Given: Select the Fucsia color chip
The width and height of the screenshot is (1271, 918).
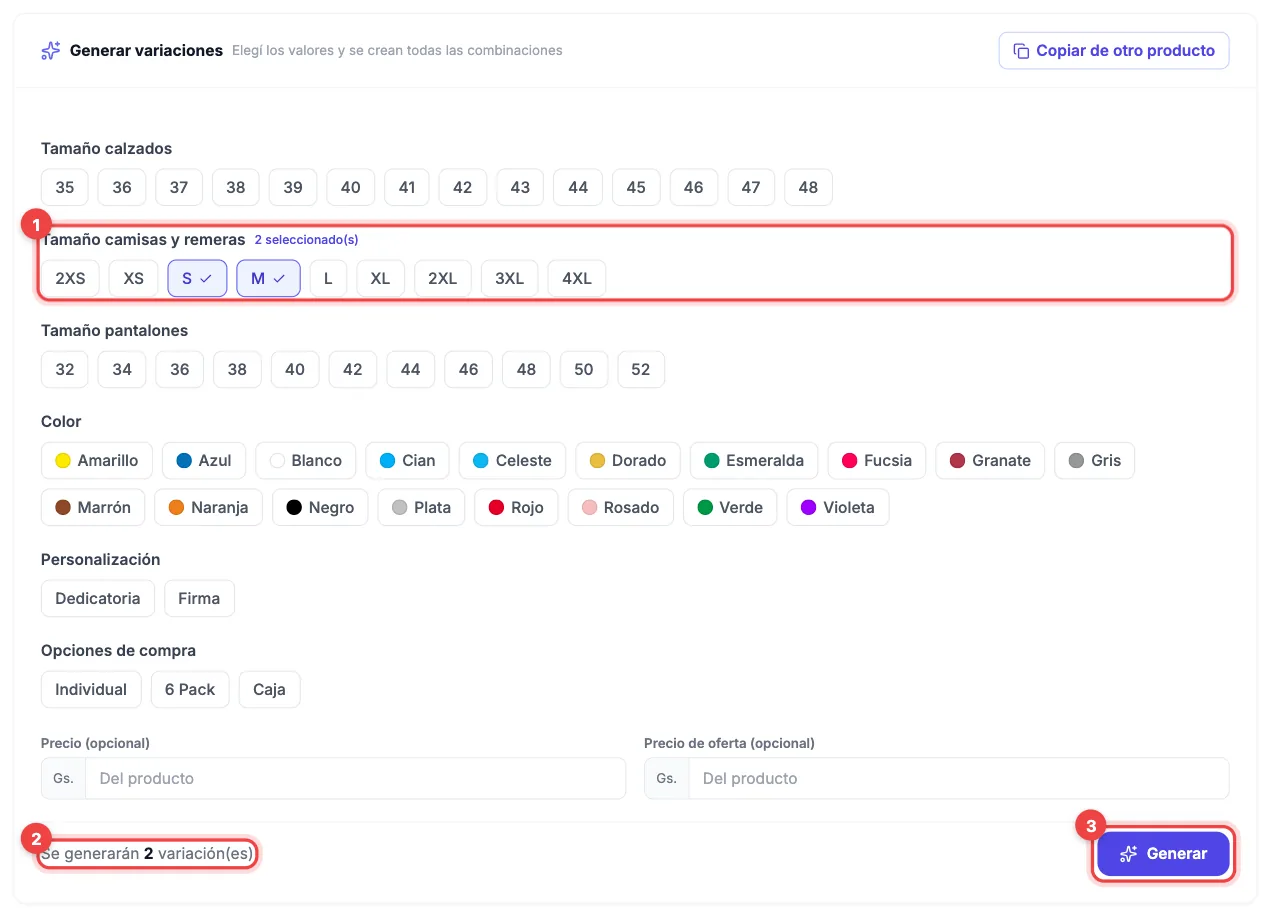Looking at the screenshot, I should coord(876,461).
